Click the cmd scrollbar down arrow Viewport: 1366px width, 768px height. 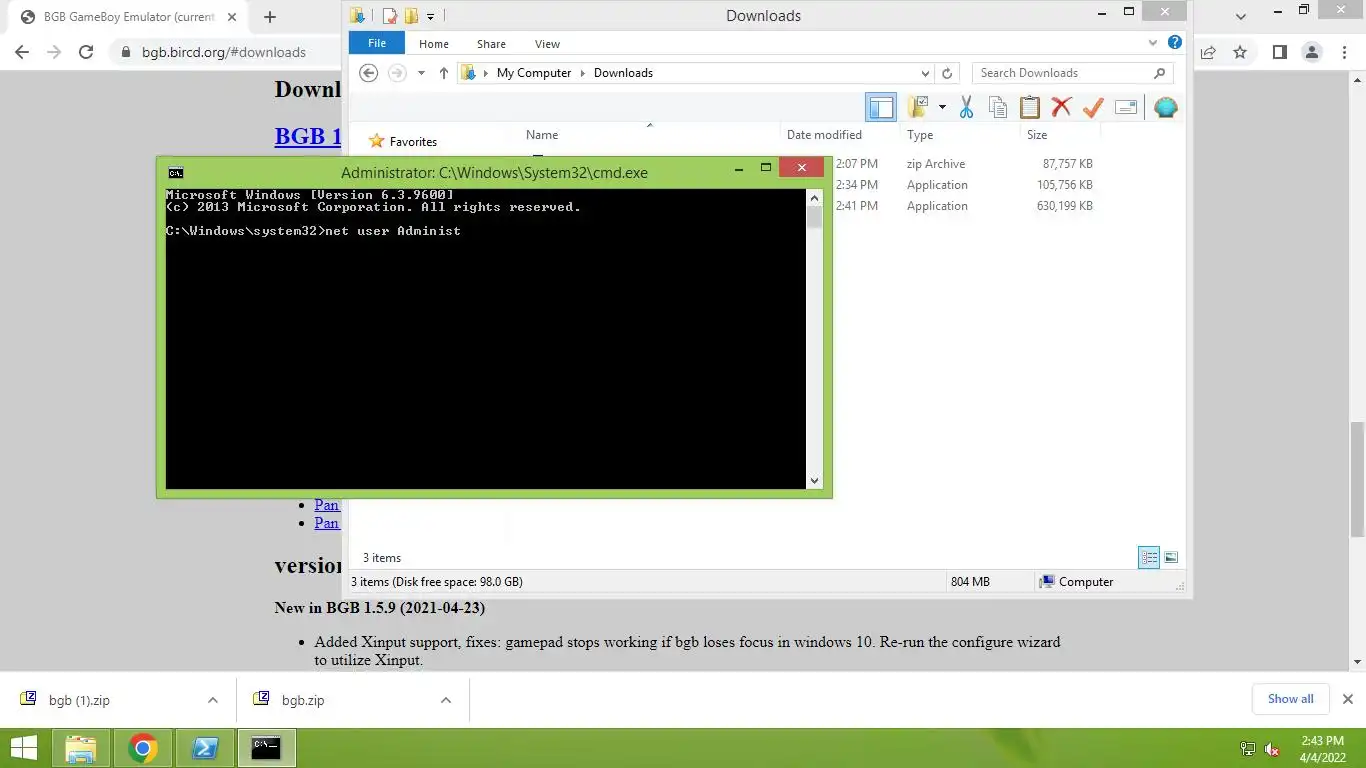(814, 481)
